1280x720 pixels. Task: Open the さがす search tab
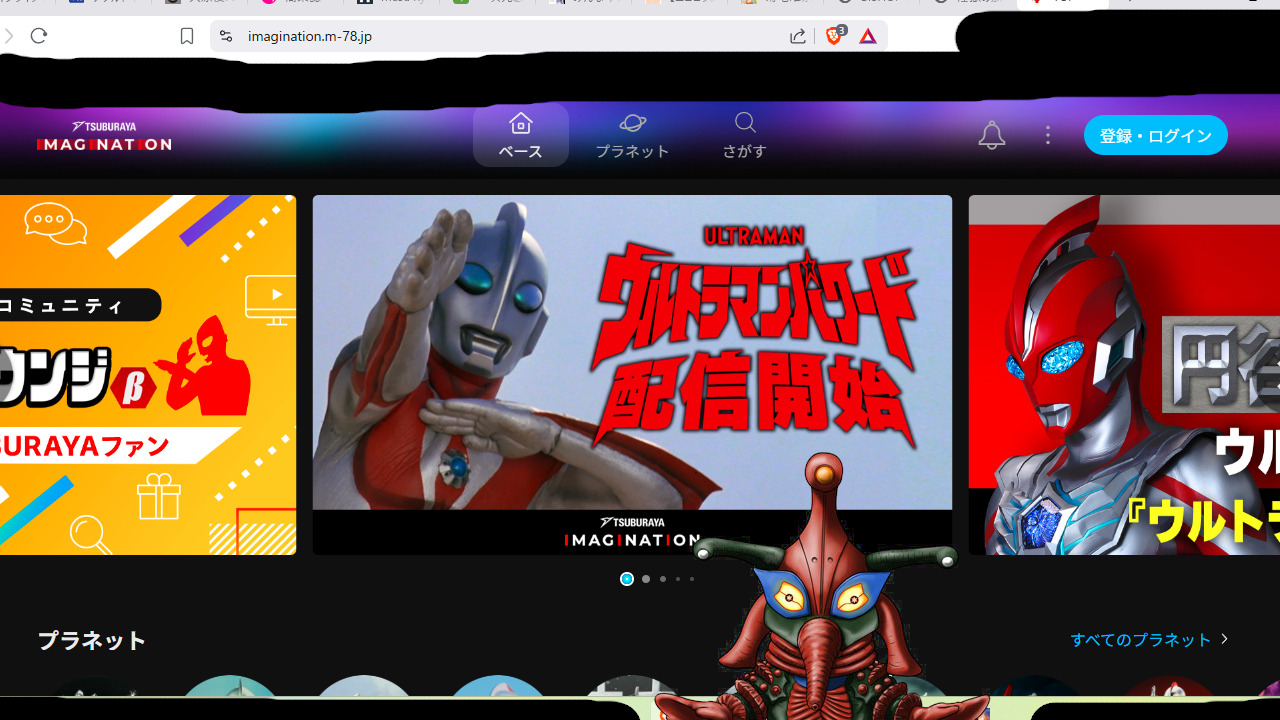[x=745, y=135]
